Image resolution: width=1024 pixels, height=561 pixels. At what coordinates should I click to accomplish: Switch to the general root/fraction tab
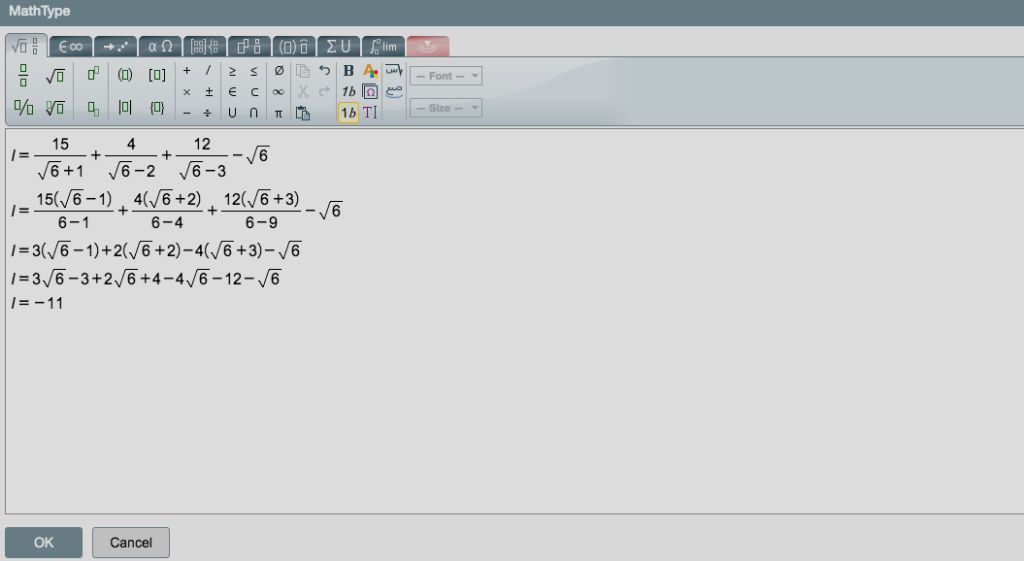pyautogui.click(x=26, y=46)
